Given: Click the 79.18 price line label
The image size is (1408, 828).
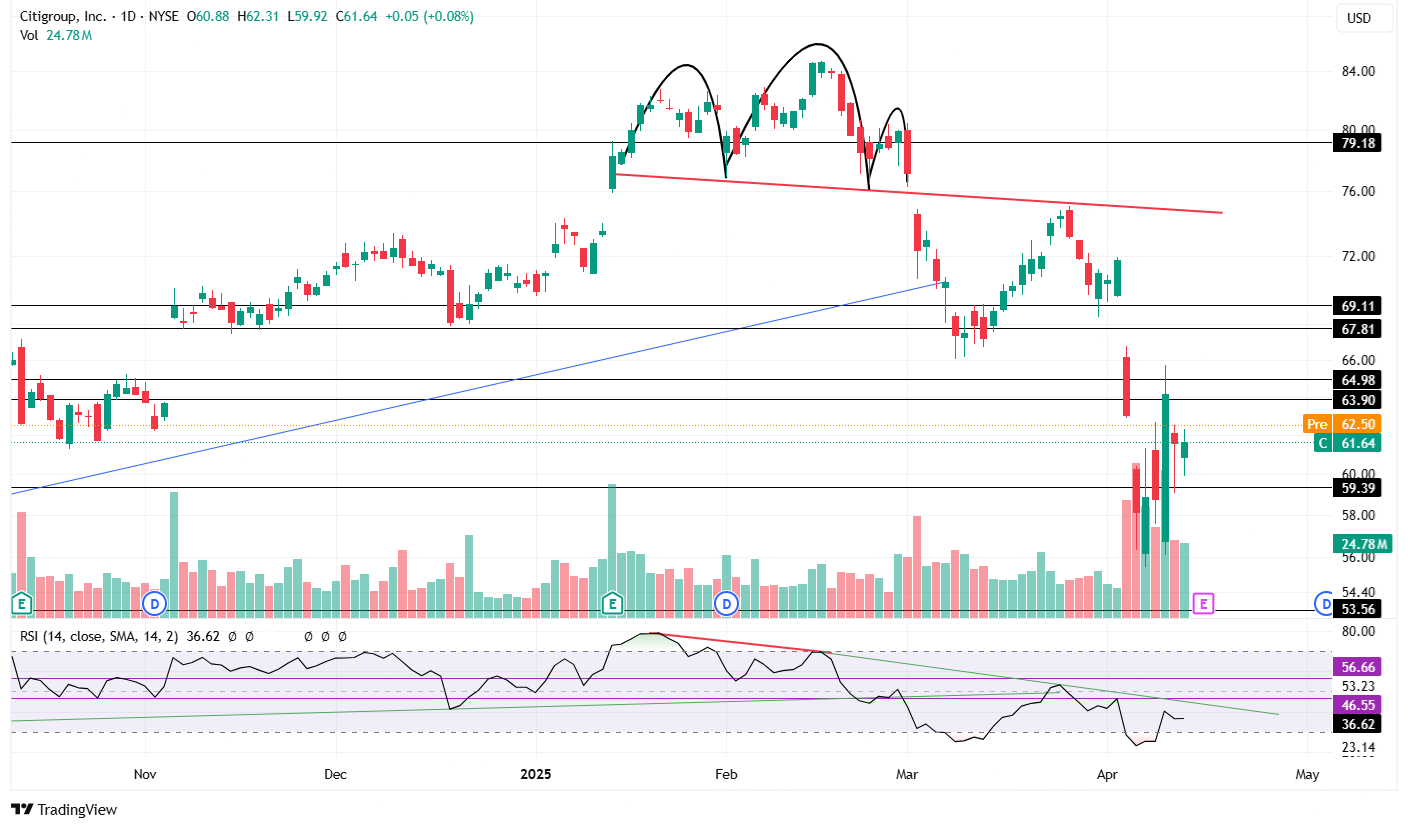Looking at the screenshot, I should click(1359, 143).
